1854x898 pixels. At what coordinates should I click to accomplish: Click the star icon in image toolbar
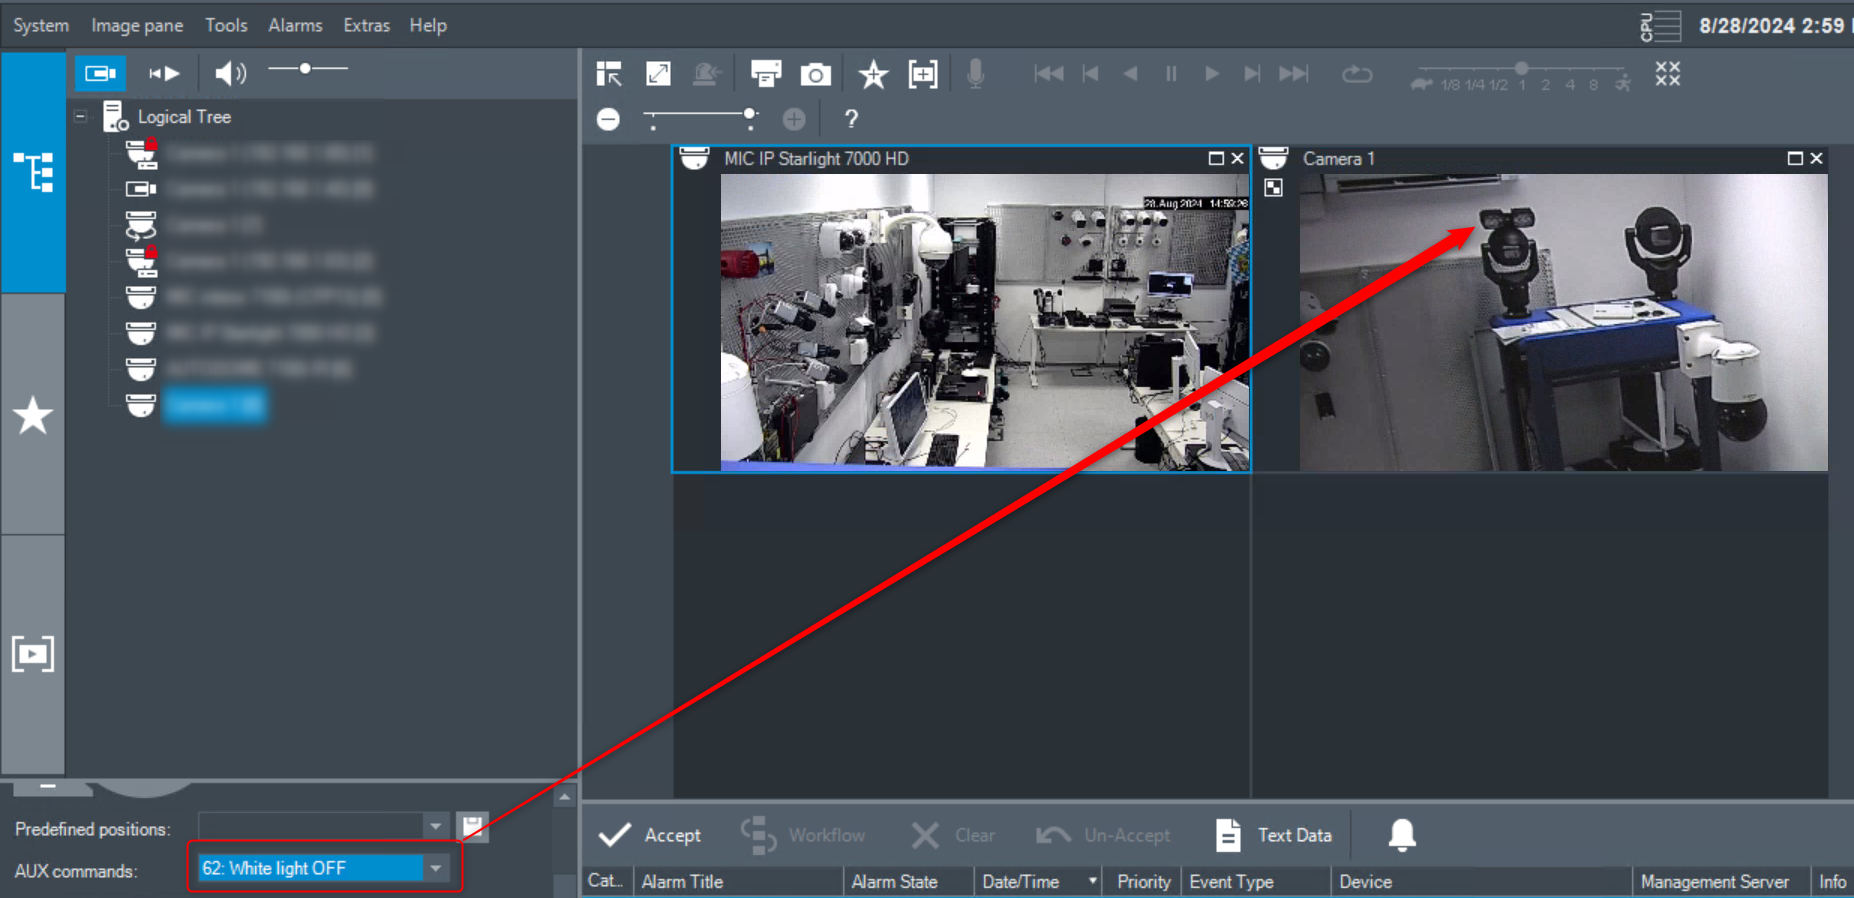872,74
